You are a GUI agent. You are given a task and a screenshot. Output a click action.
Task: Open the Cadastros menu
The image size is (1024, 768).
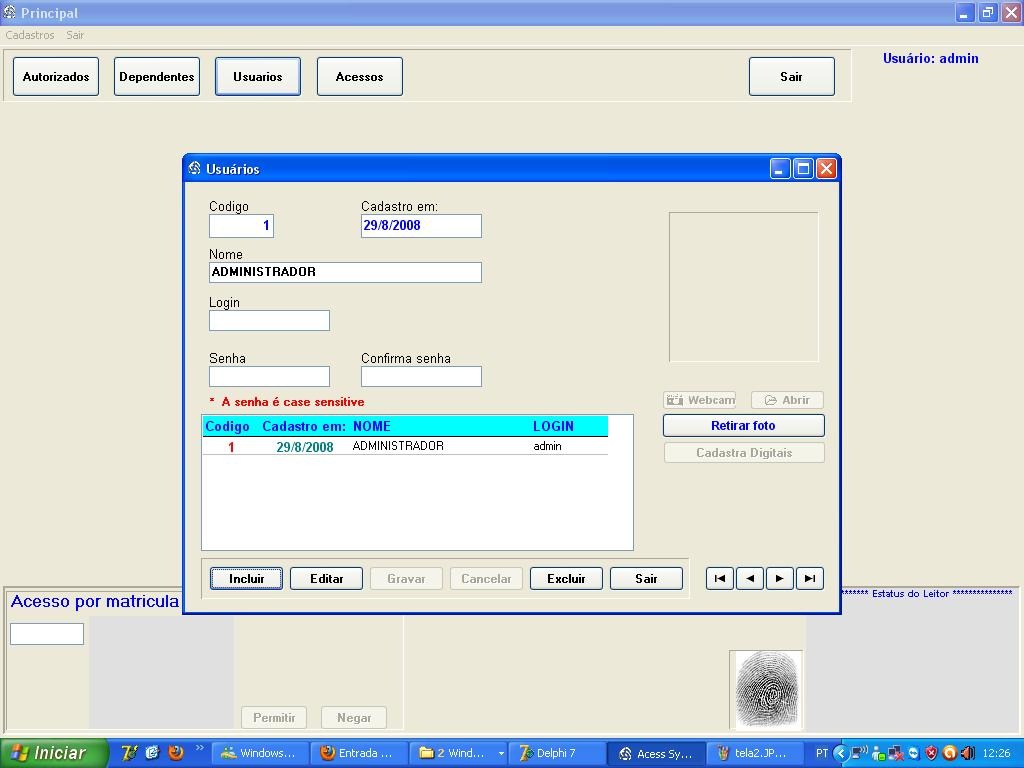(29, 35)
